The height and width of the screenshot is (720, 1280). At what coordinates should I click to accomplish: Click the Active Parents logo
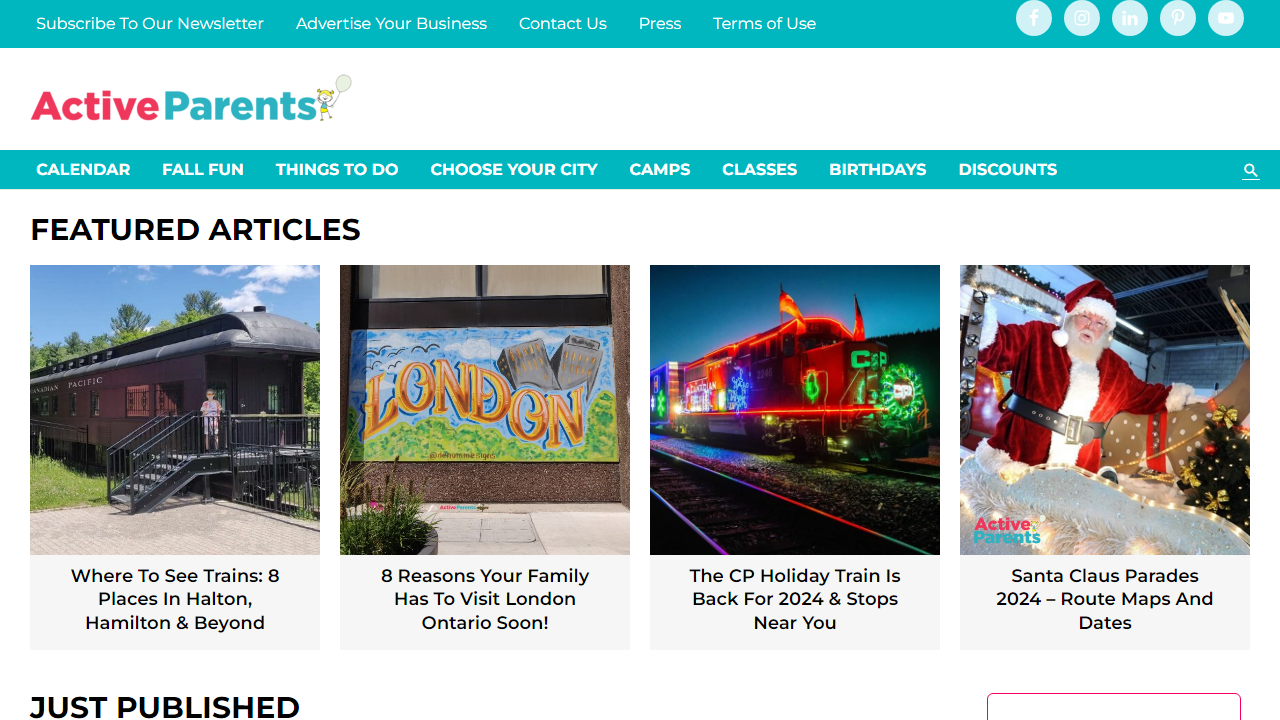point(191,99)
